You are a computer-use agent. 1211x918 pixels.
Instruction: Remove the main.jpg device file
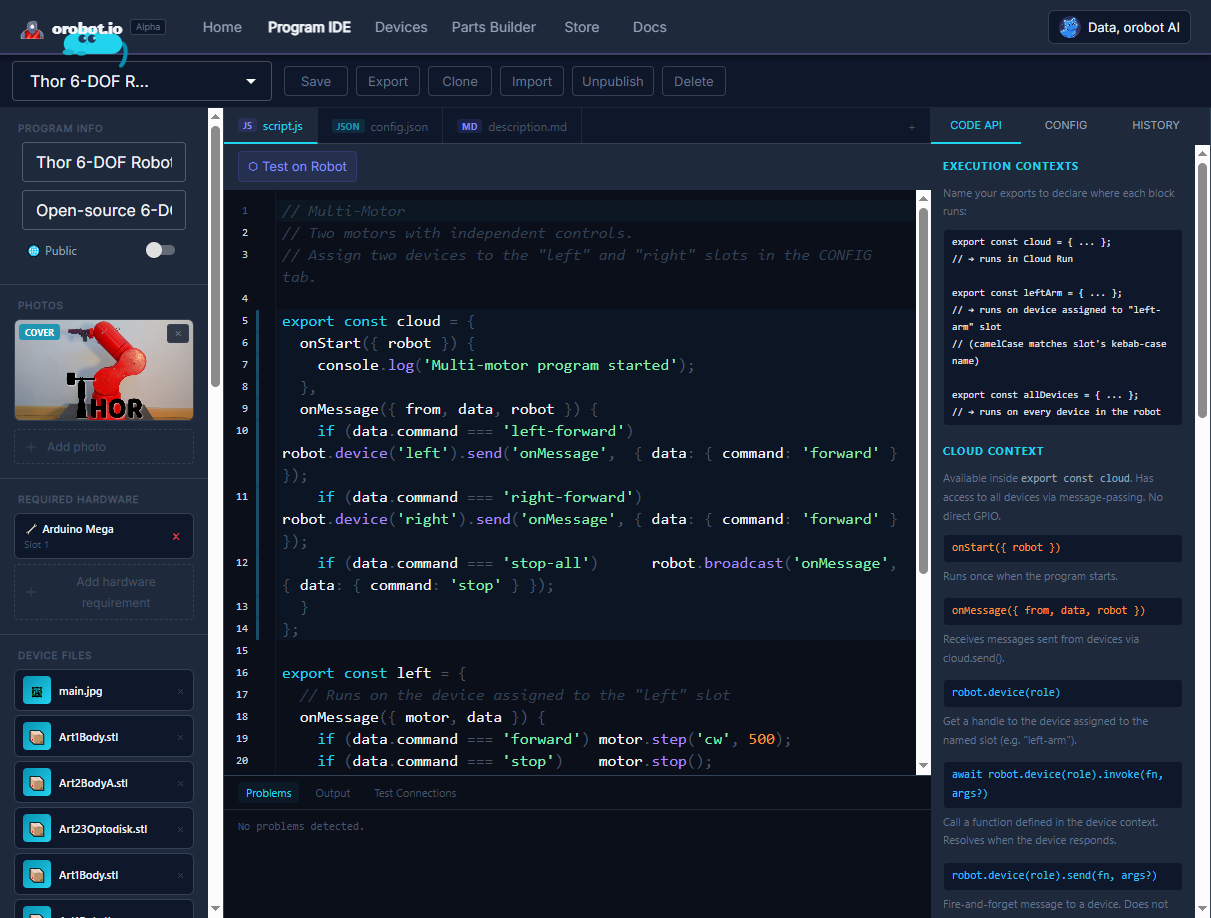[x=180, y=691]
